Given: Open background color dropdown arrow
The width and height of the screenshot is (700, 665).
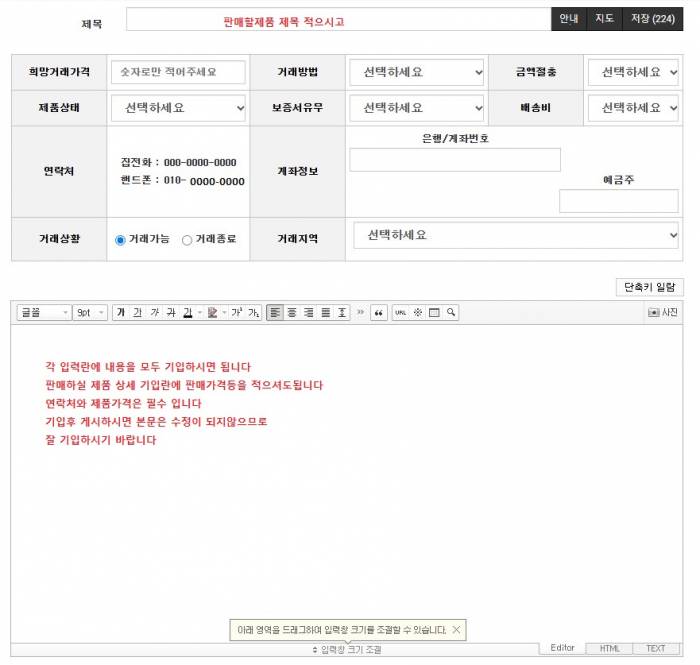Looking at the screenshot, I should 224,312.
